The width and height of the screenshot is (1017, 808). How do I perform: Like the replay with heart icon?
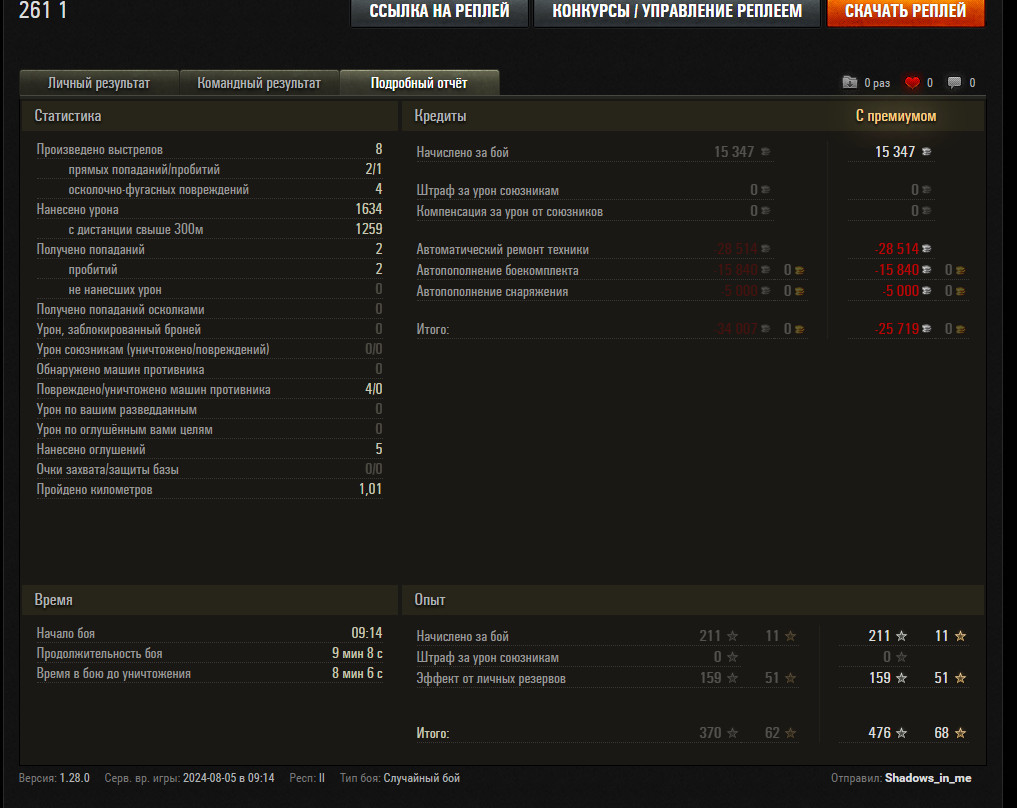(x=912, y=82)
